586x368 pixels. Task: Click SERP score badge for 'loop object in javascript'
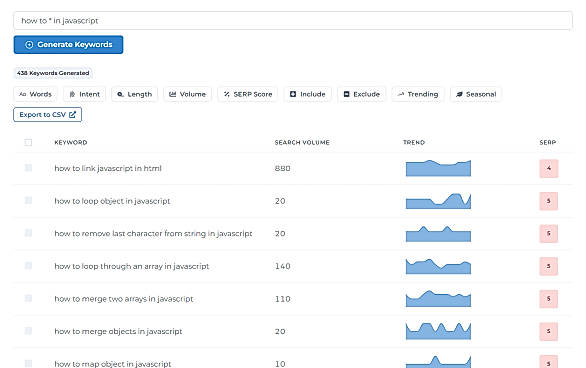[x=549, y=201]
